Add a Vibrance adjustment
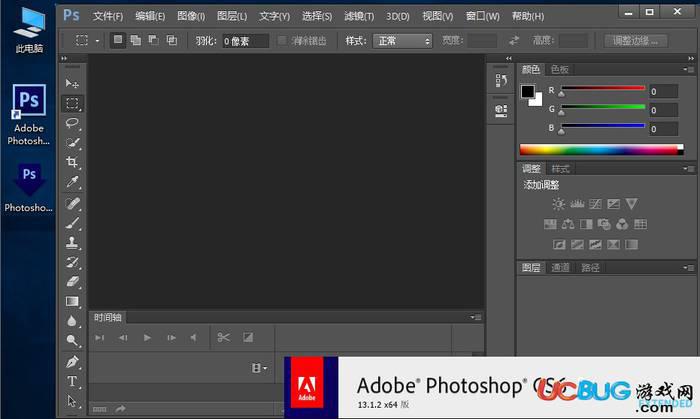 pos(631,204)
